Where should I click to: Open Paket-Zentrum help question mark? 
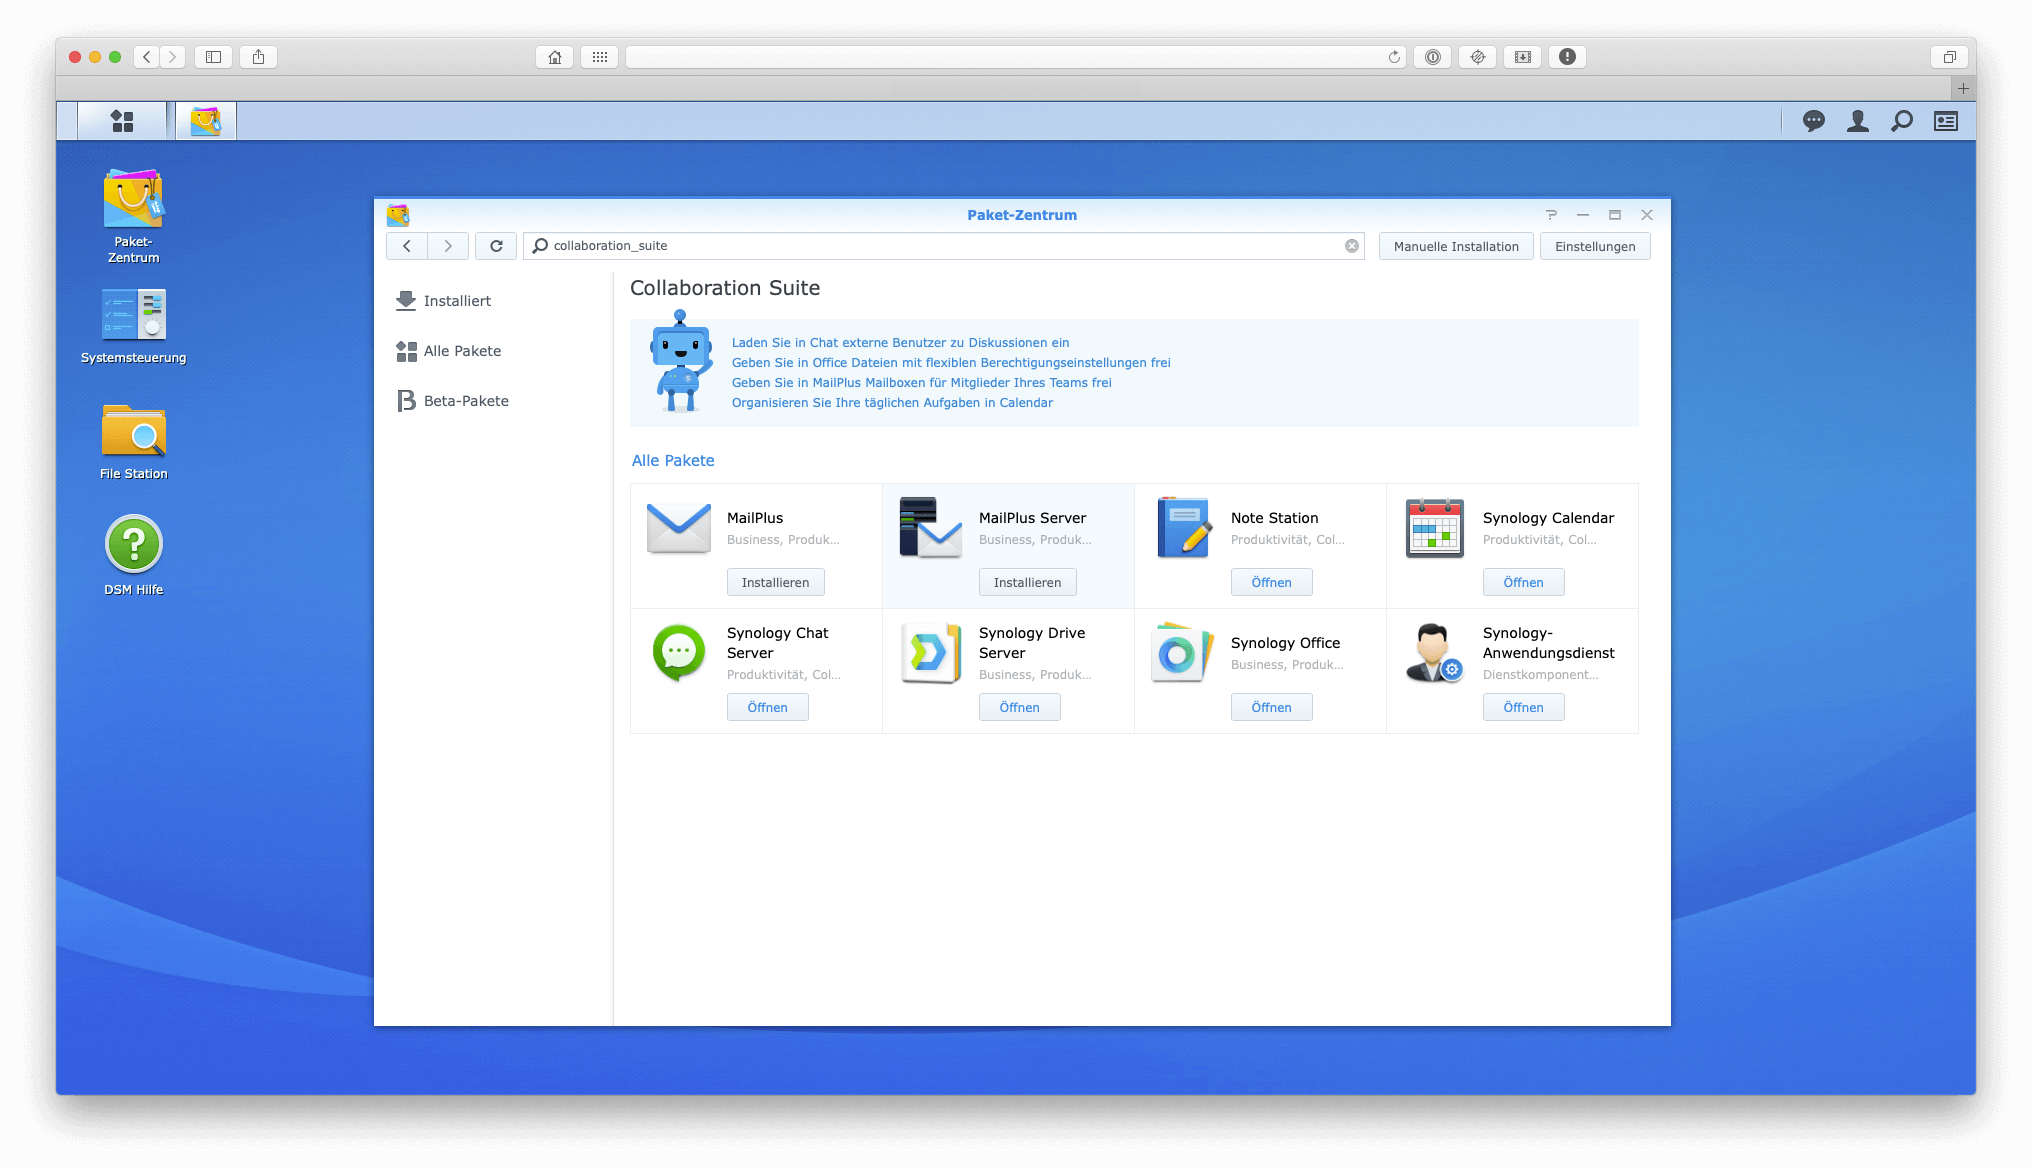pyautogui.click(x=1551, y=215)
